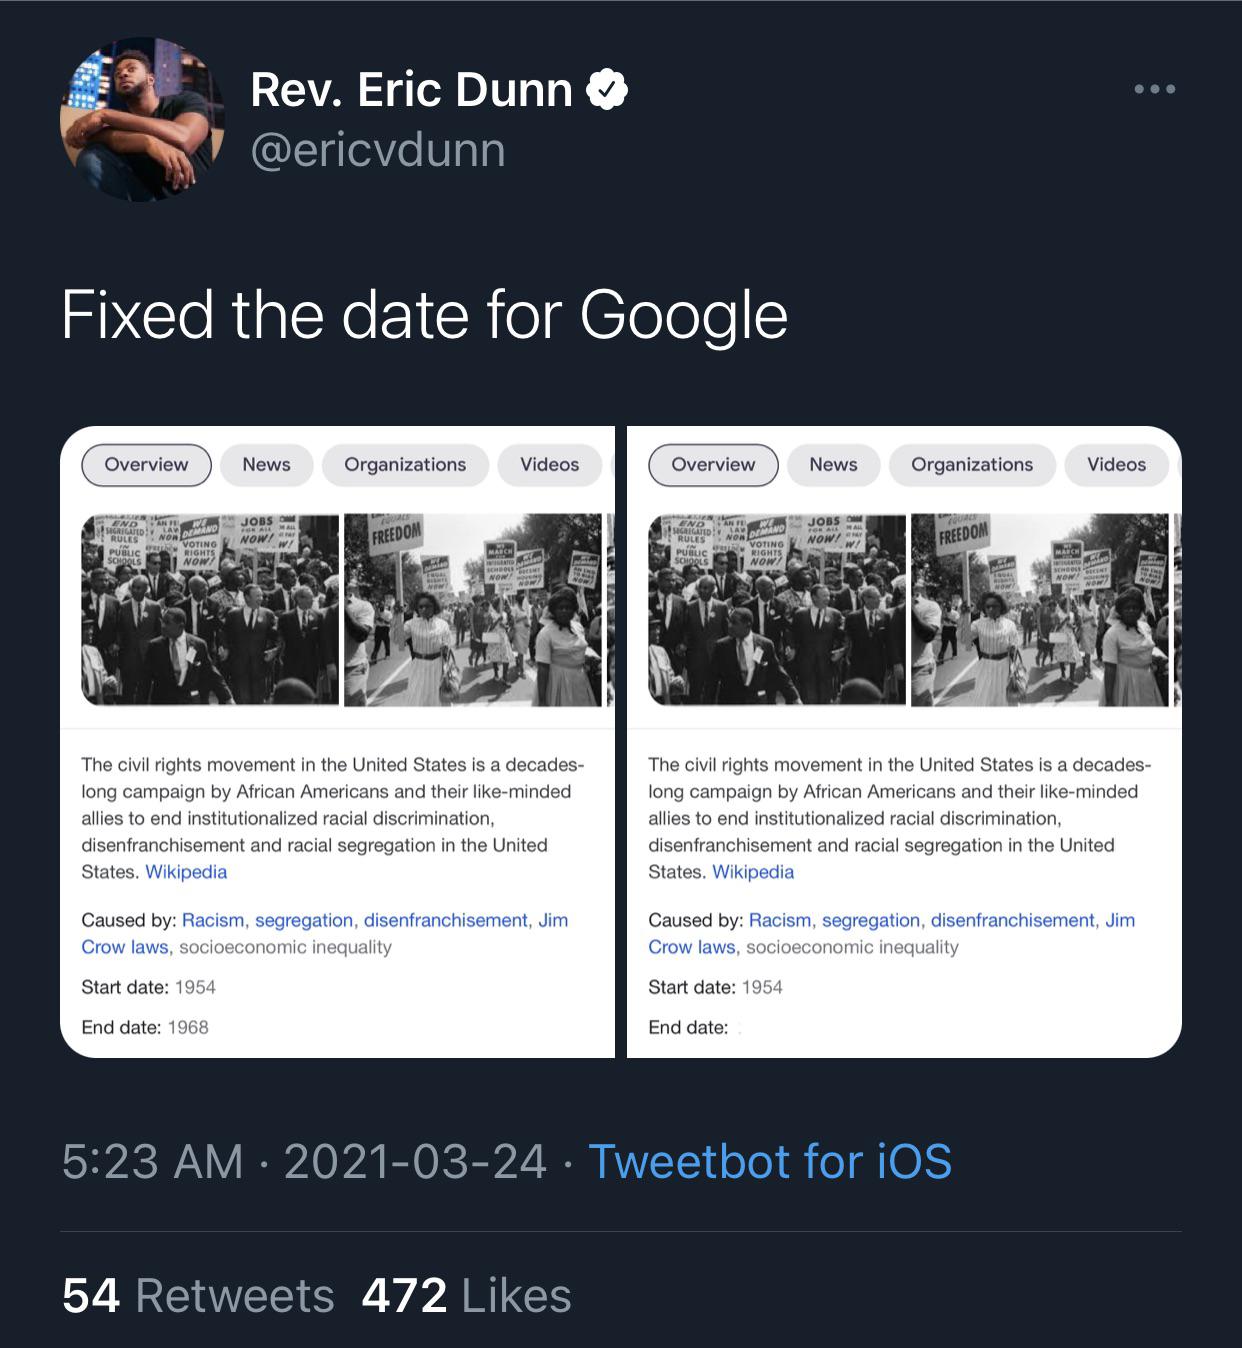Select the Organizations tab in left screenshot
The height and width of the screenshot is (1348, 1242).
coord(405,465)
